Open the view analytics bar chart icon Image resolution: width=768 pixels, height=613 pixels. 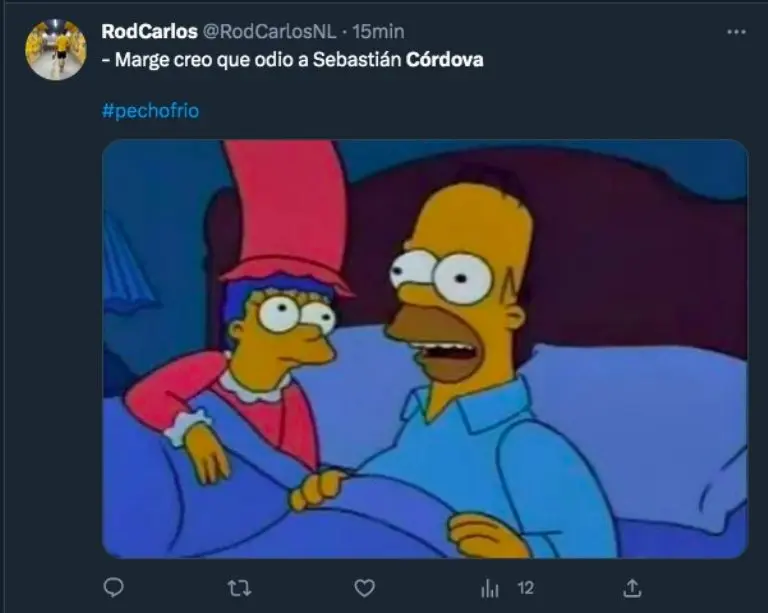pos(489,588)
